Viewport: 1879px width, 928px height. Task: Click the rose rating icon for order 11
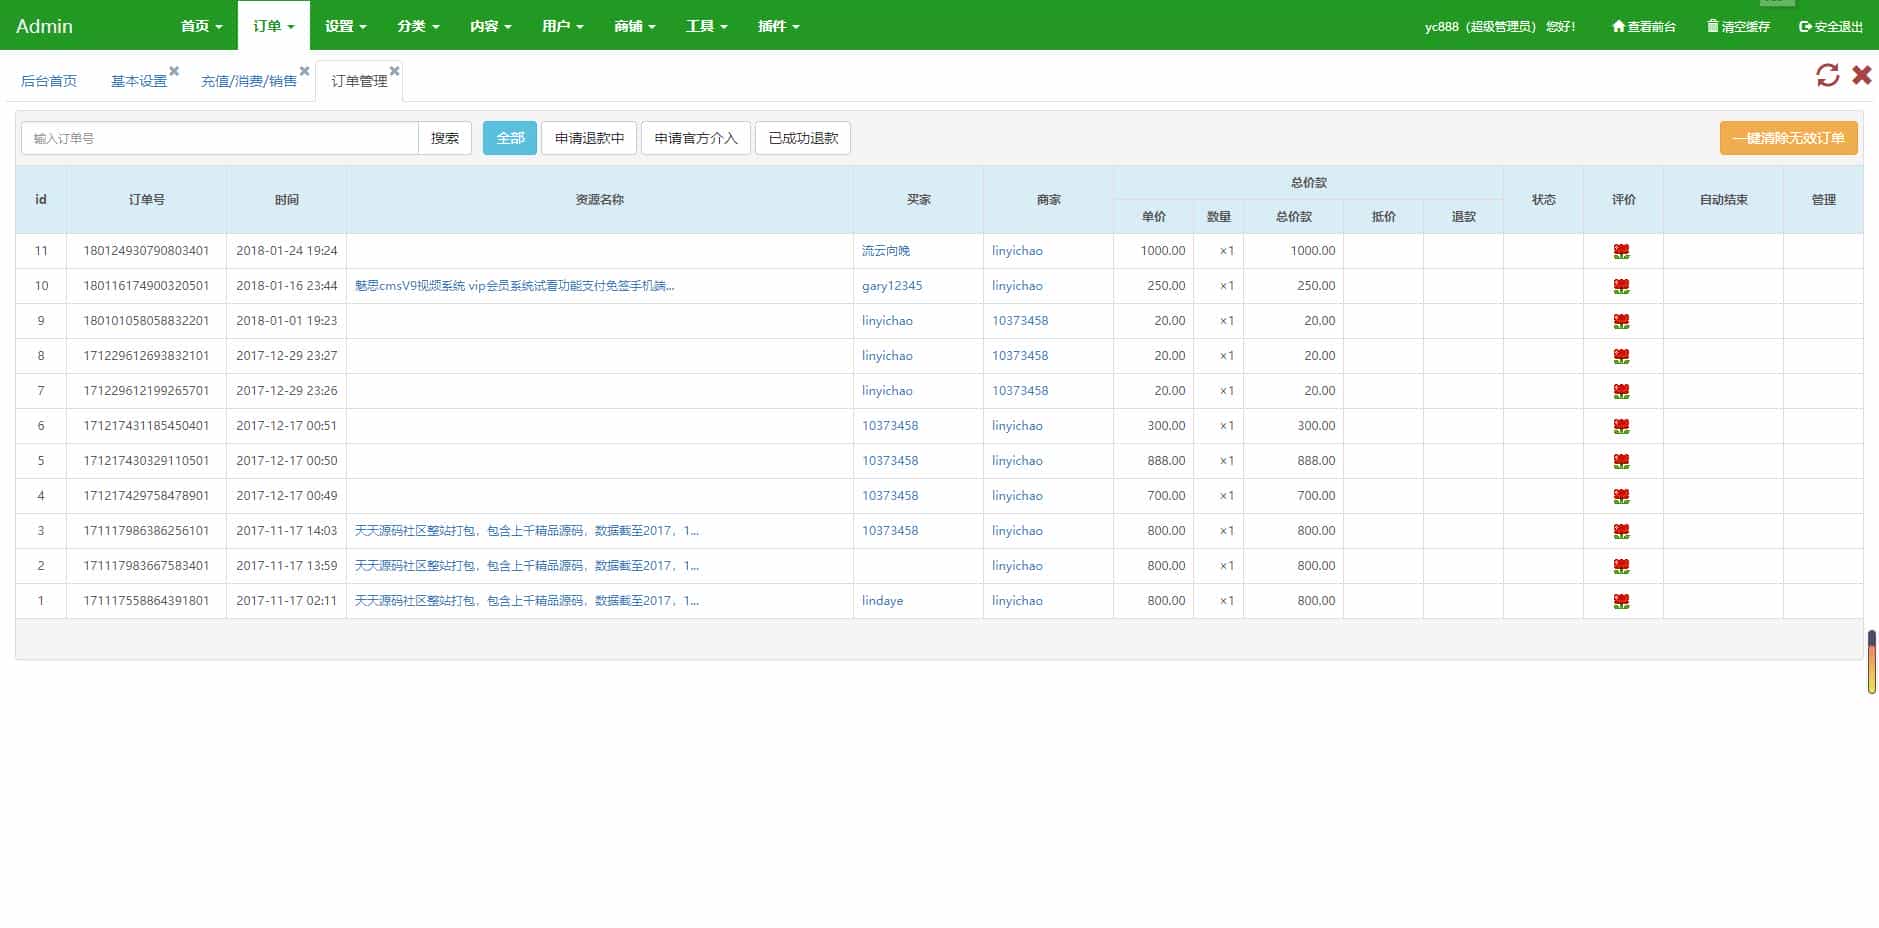pos(1621,252)
